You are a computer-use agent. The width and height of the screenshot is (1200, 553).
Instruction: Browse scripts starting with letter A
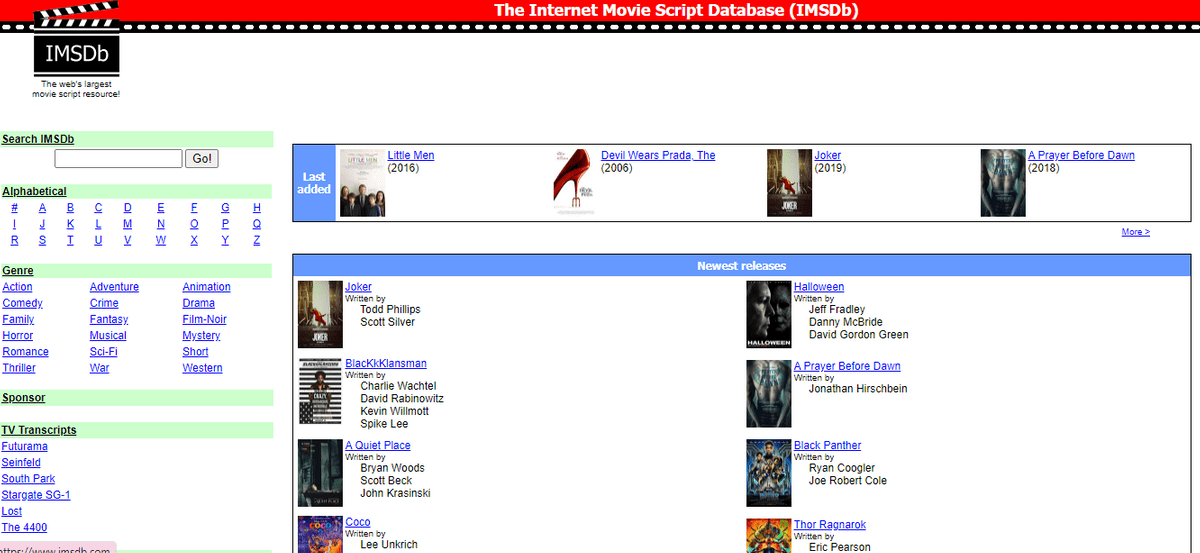[x=43, y=208]
